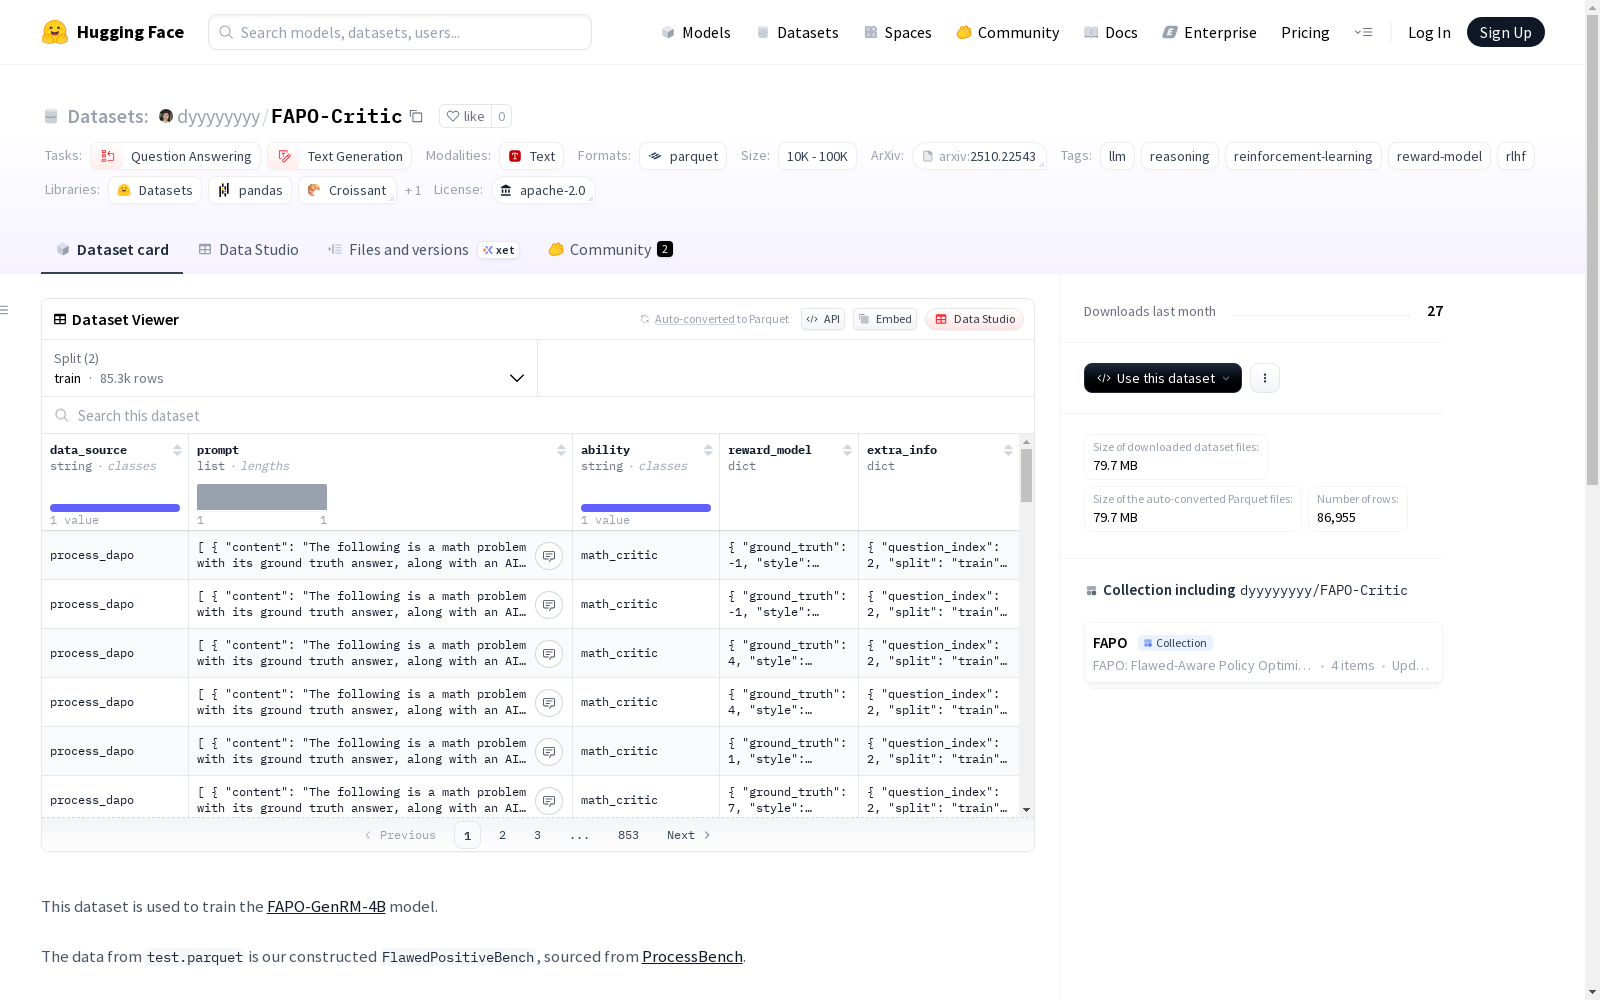Screen dimensions: 1600x1000
Task: Open the arxiv:2510.22543 paper tag
Action: 979,156
